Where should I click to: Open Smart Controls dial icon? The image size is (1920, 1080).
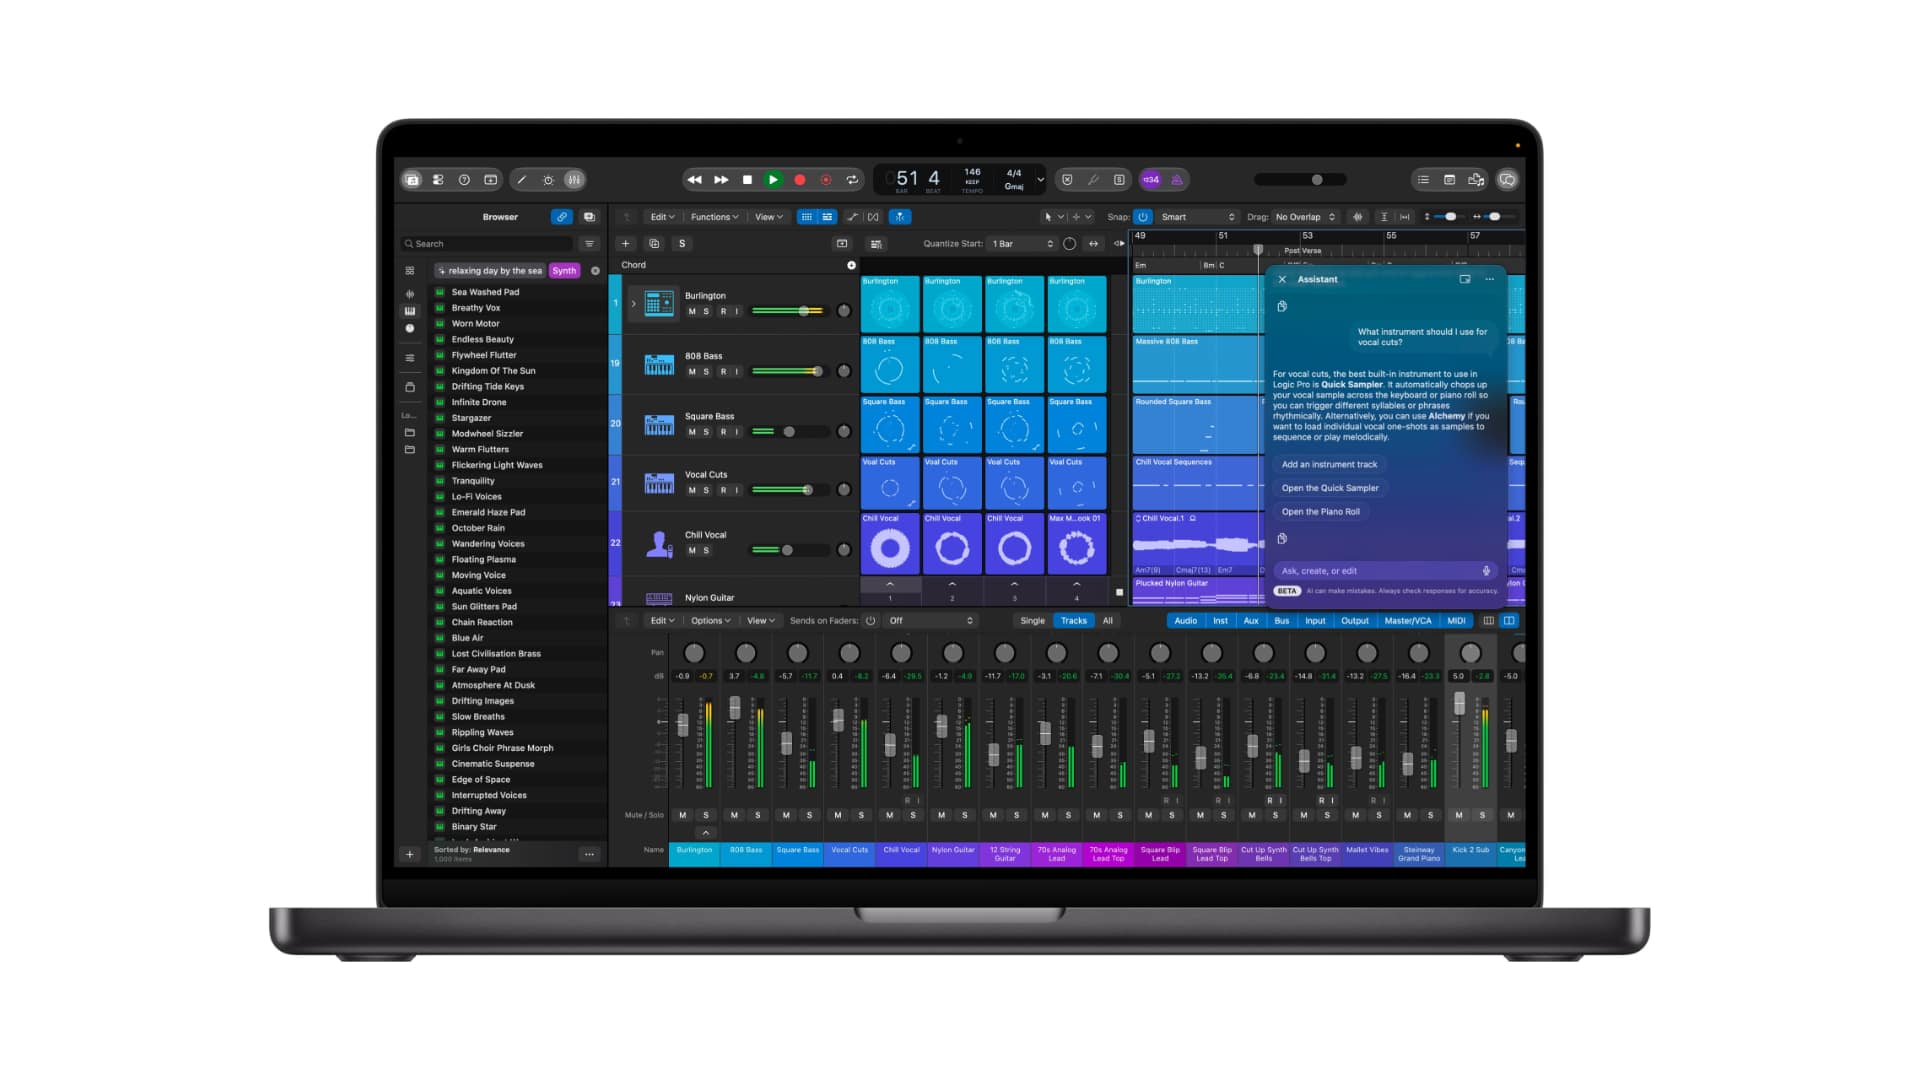pyautogui.click(x=548, y=180)
